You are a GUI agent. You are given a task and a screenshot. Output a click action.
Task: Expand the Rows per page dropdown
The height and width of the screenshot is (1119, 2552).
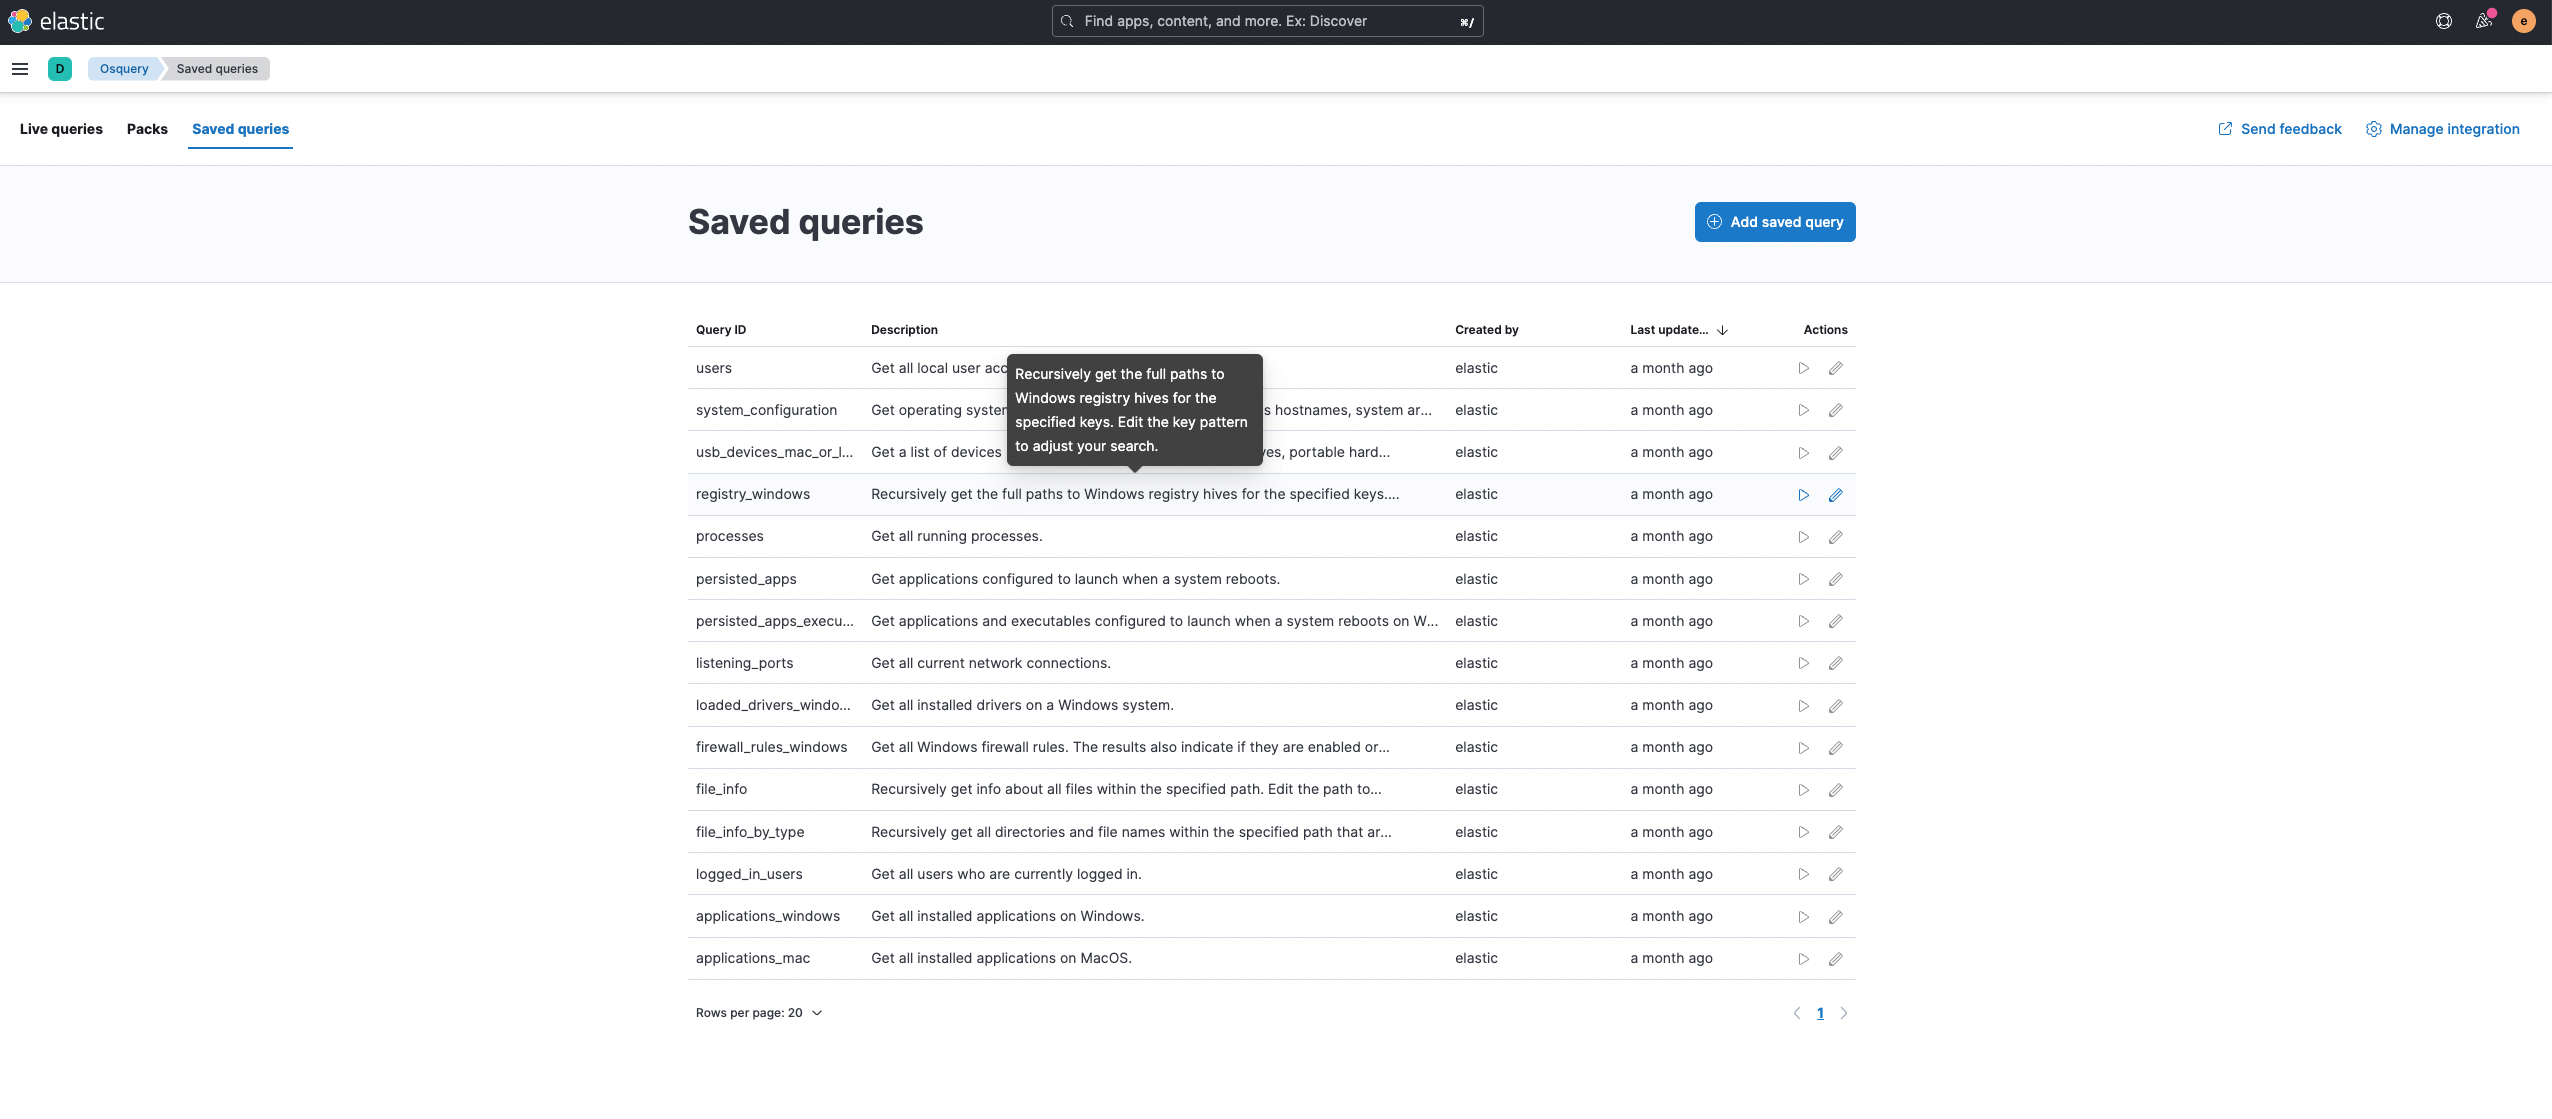759,1013
